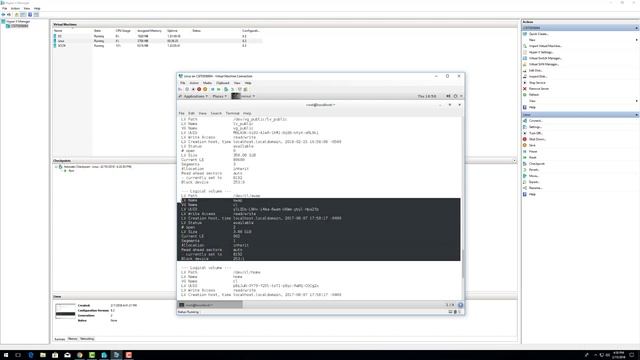Screen dimensions: 640x360
Task: Click Import Virtual Machine in Actions pane
Action: tap(545, 46)
